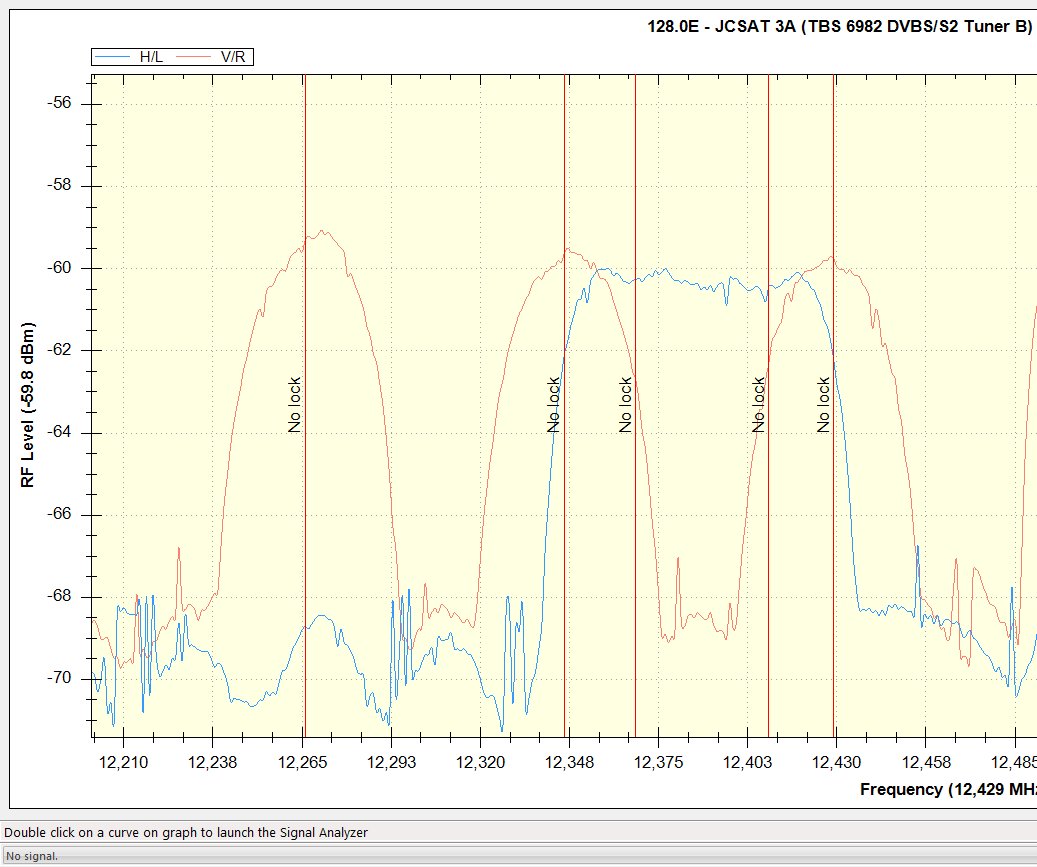Click the -64 RF level label
The image size is (1037, 867).
[59, 432]
